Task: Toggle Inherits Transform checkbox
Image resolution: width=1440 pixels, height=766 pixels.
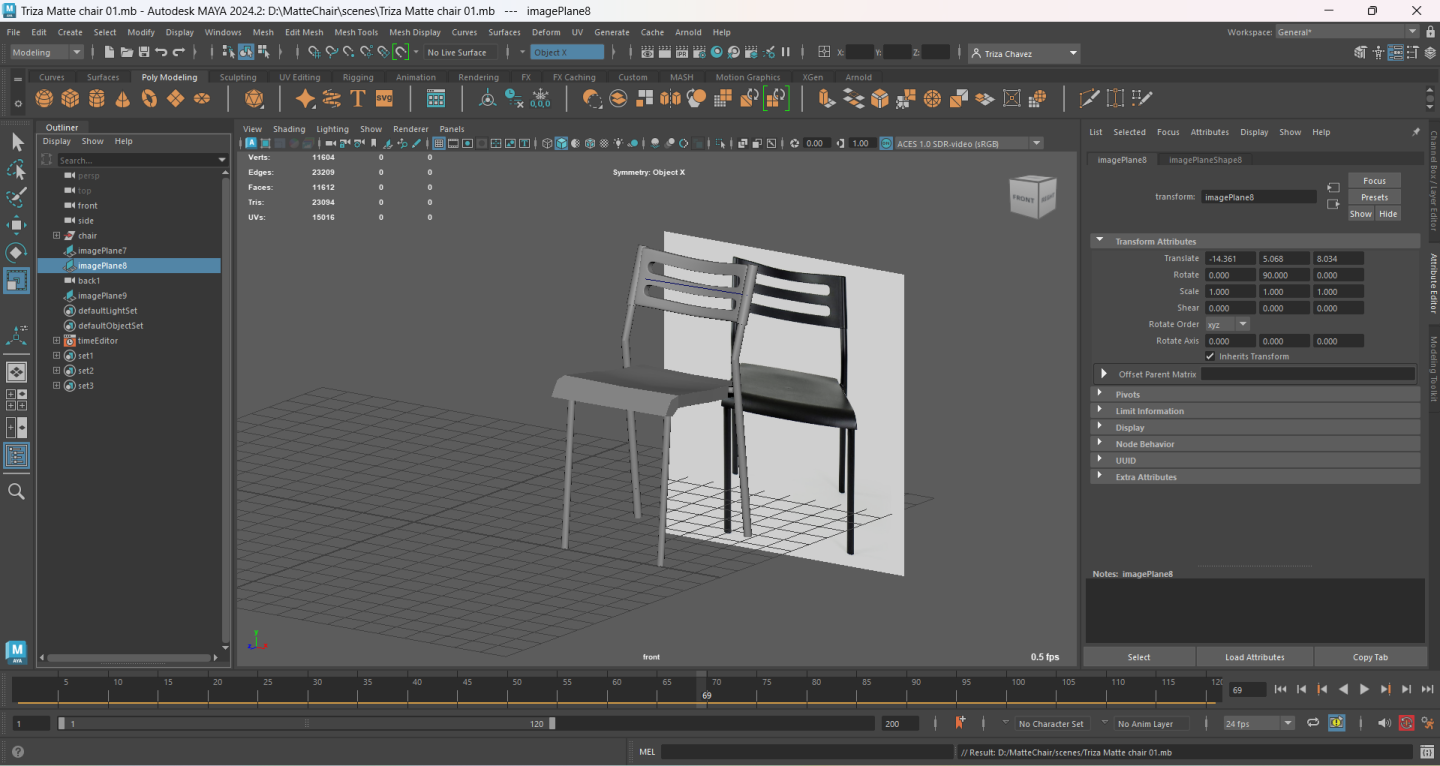Action: [1210, 356]
